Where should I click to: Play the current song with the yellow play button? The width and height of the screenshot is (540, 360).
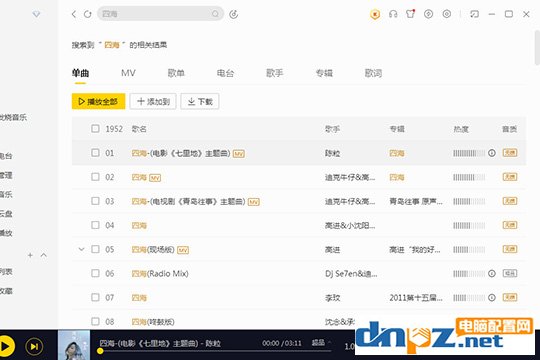[5, 346]
